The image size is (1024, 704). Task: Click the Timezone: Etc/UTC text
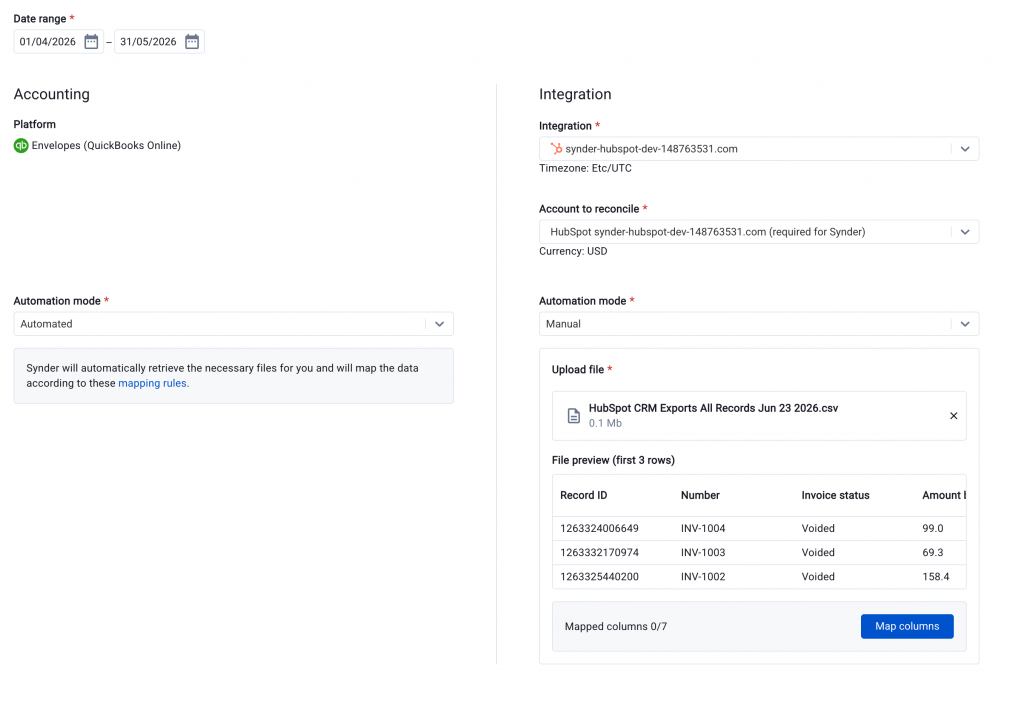coord(585,168)
